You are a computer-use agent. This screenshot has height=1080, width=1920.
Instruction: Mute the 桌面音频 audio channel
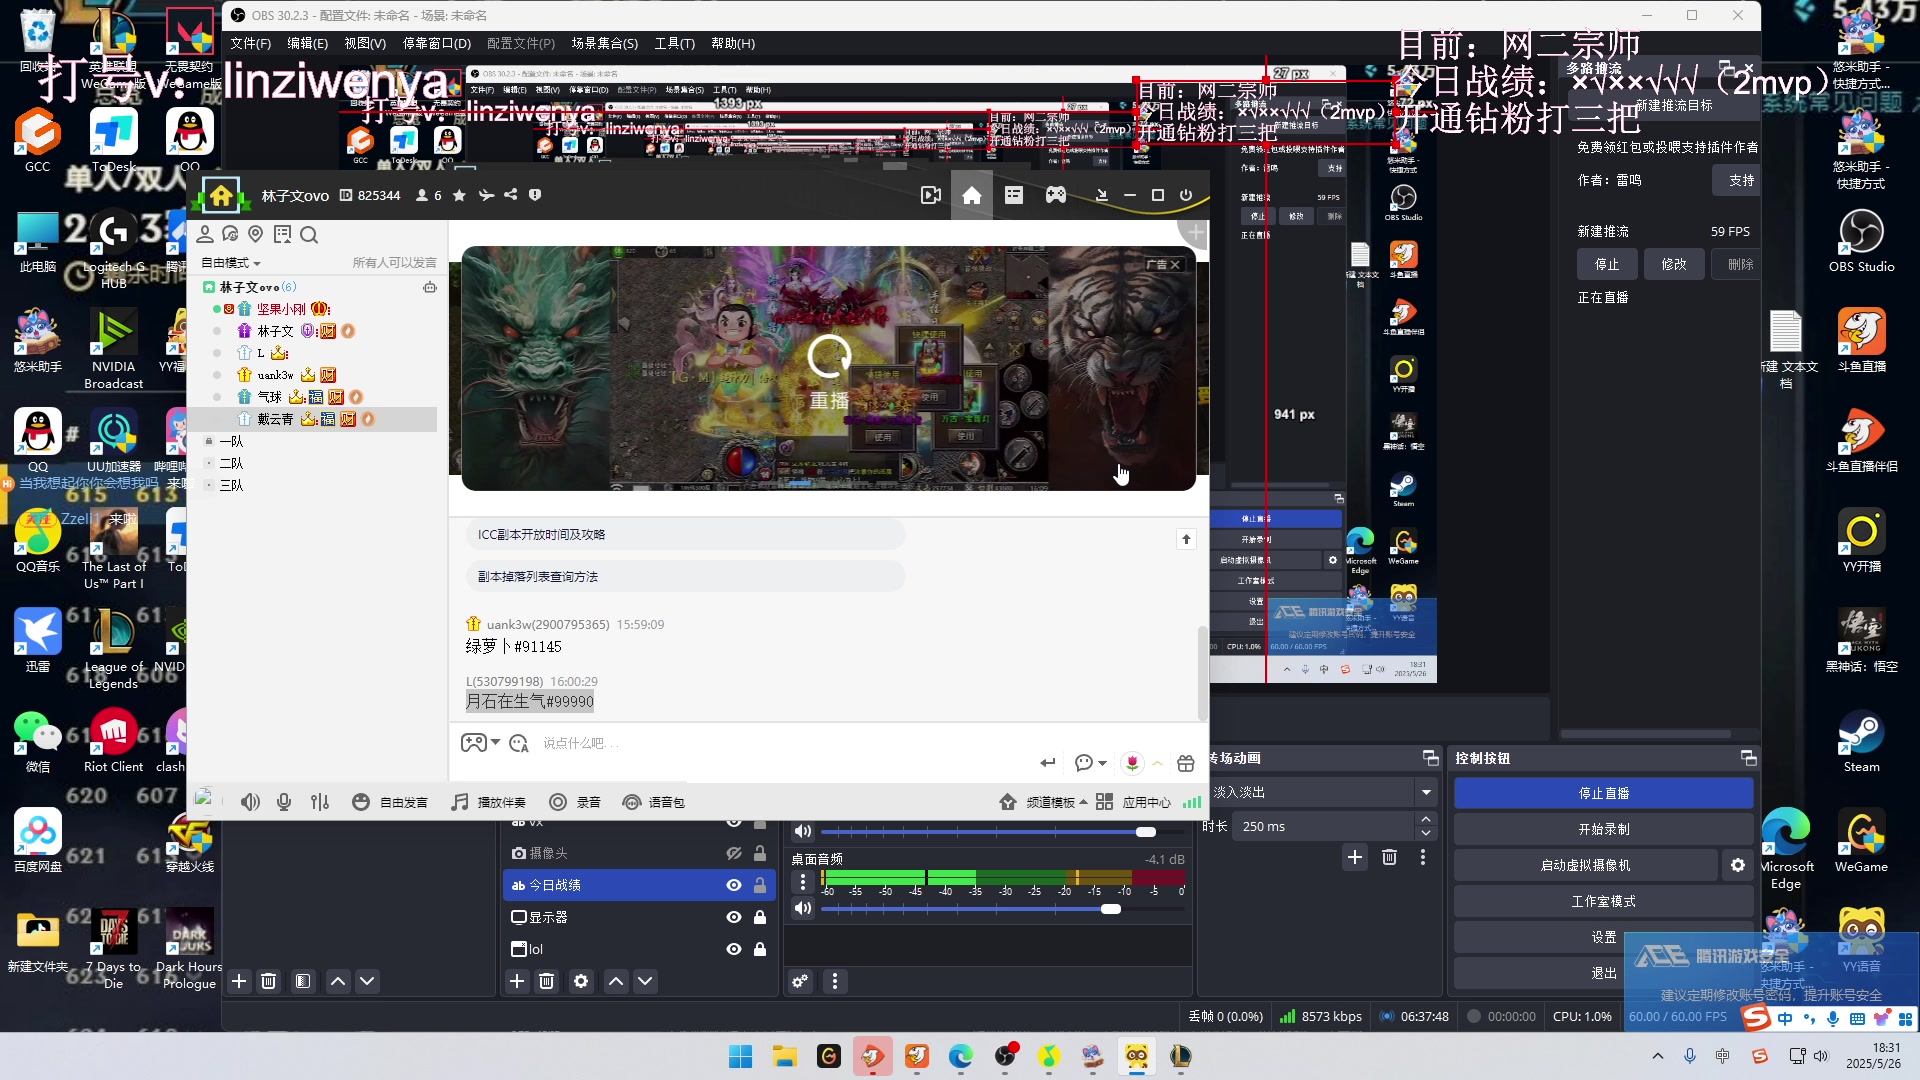coord(802,908)
